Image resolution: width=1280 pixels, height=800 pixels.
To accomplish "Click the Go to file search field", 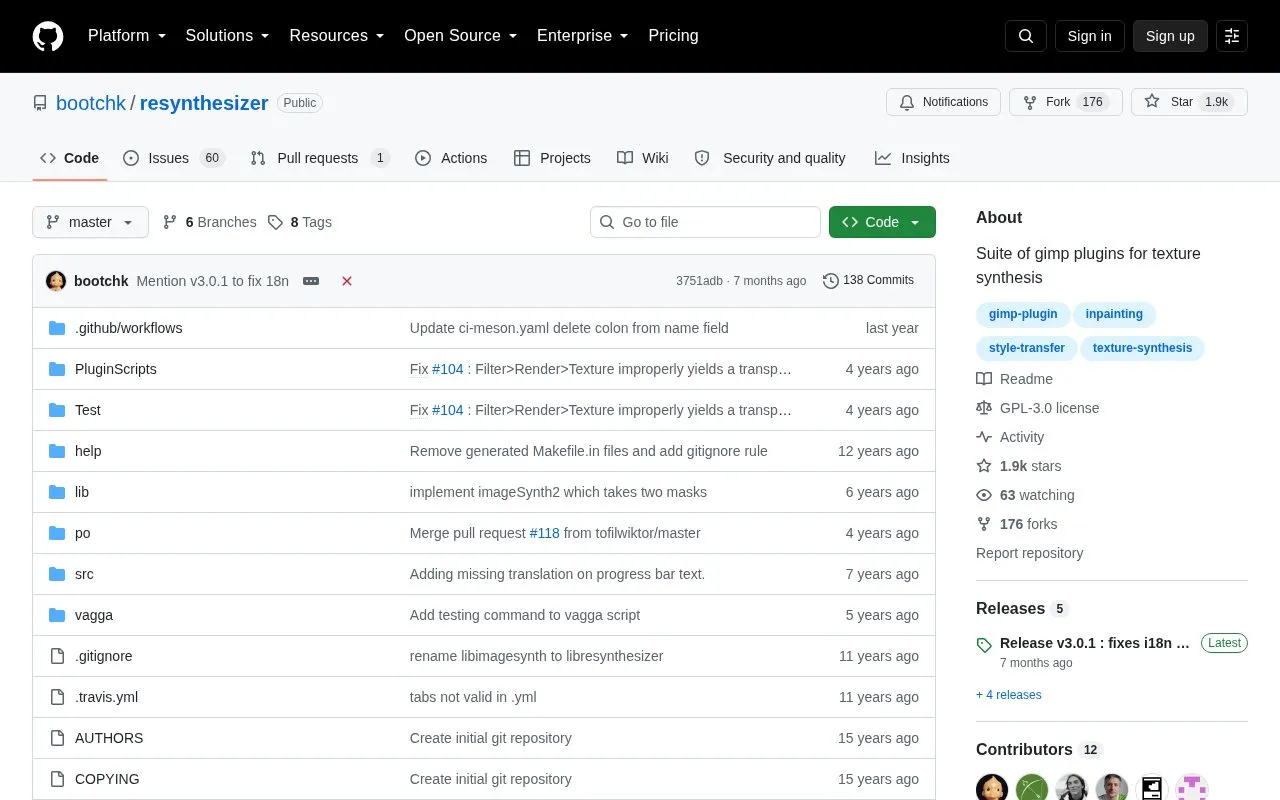I will 705,222.
